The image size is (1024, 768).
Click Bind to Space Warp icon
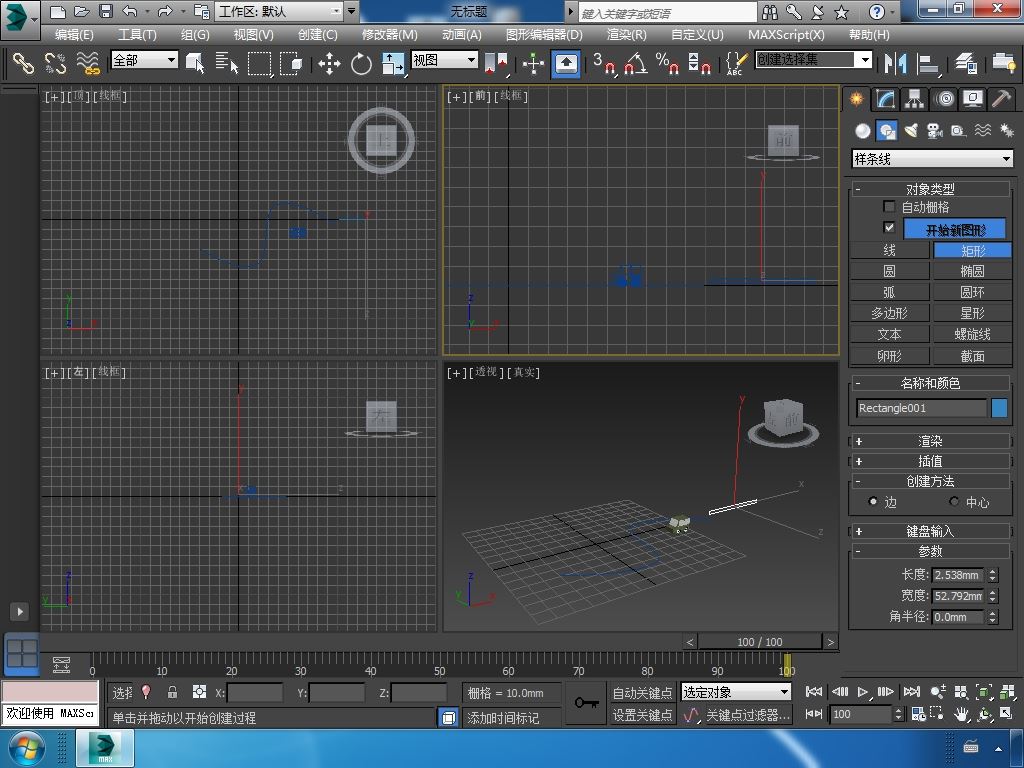click(88, 63)
